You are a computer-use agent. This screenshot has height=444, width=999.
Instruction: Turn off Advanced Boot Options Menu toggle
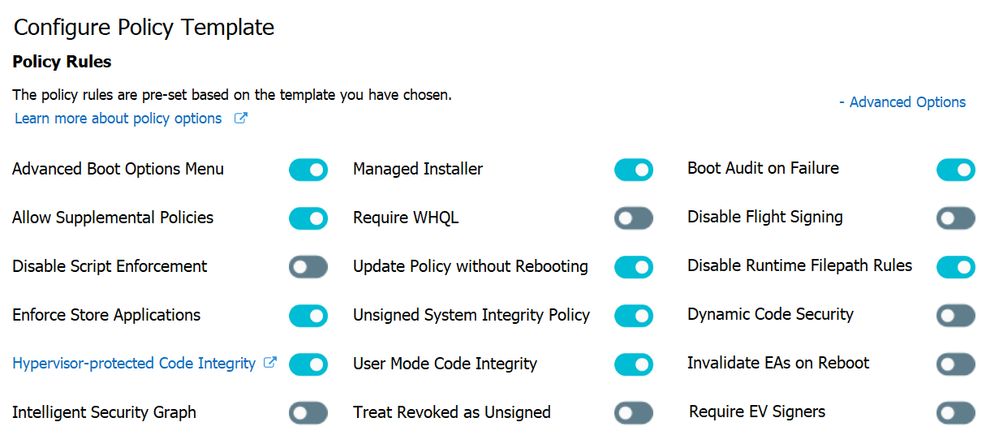(308, 170)
